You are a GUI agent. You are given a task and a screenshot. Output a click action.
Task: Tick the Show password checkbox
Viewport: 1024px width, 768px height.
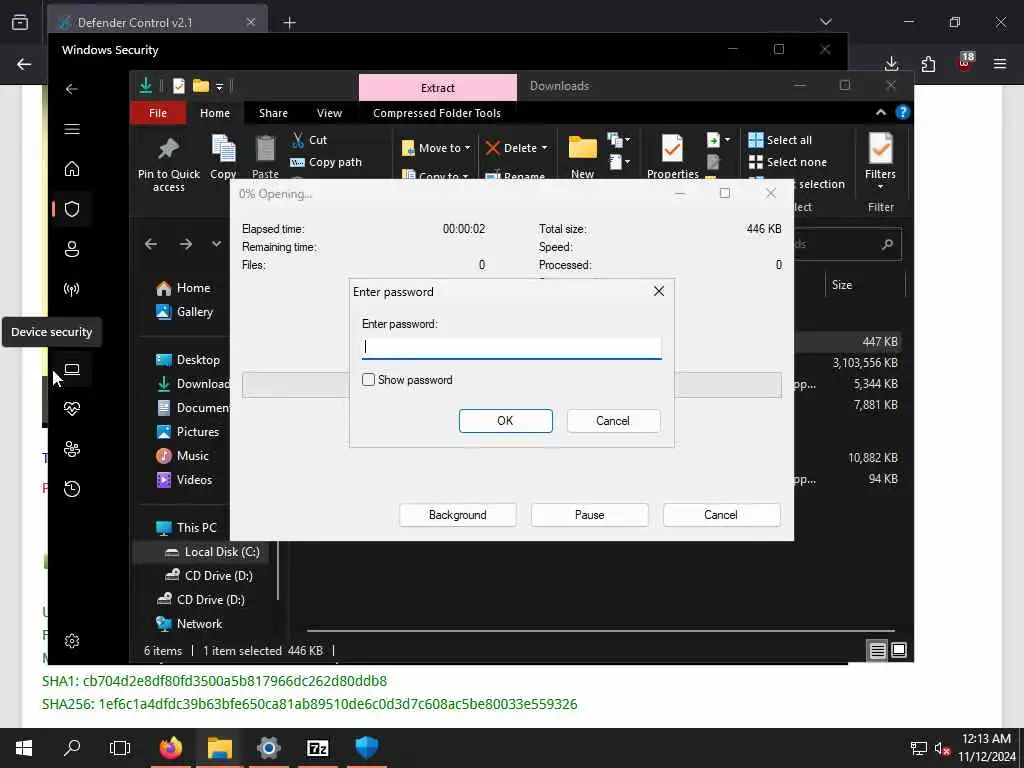tap(368, 379)
